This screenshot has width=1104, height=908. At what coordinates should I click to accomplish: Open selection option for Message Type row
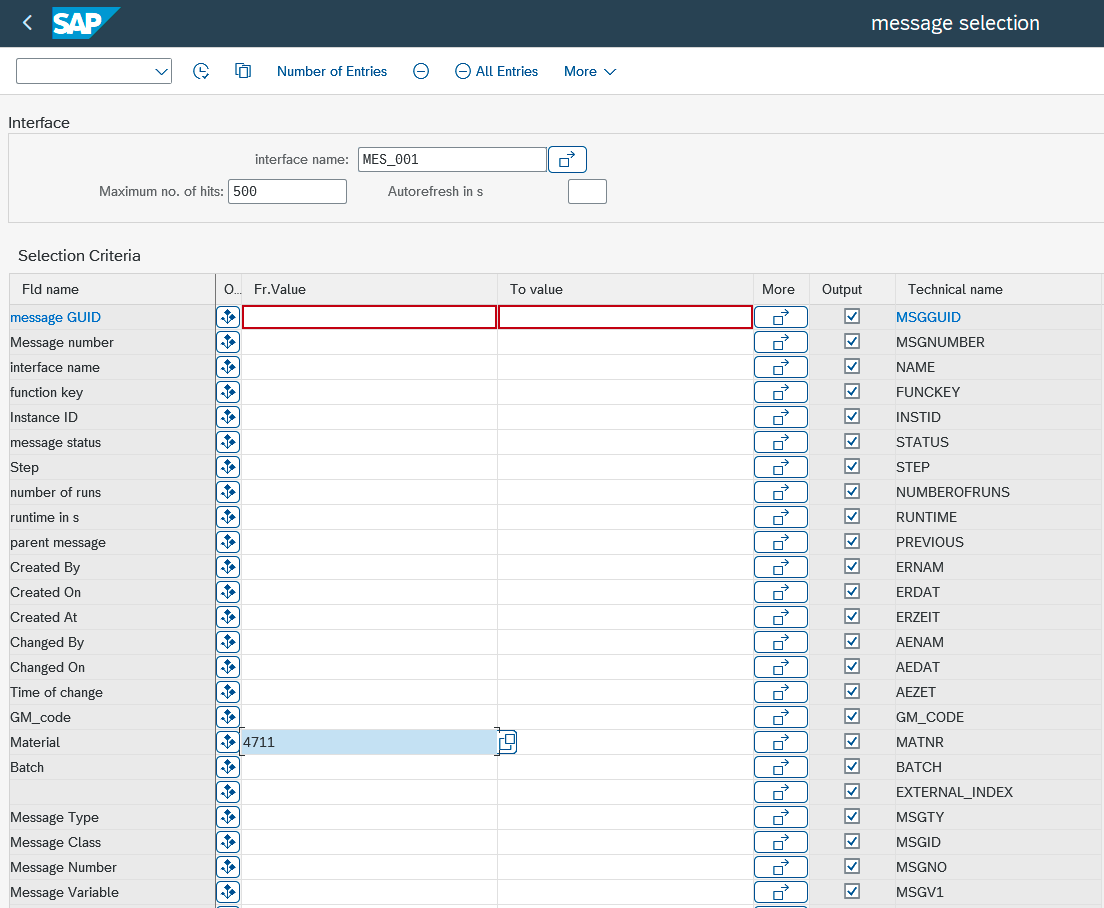(x=228, y=816)
